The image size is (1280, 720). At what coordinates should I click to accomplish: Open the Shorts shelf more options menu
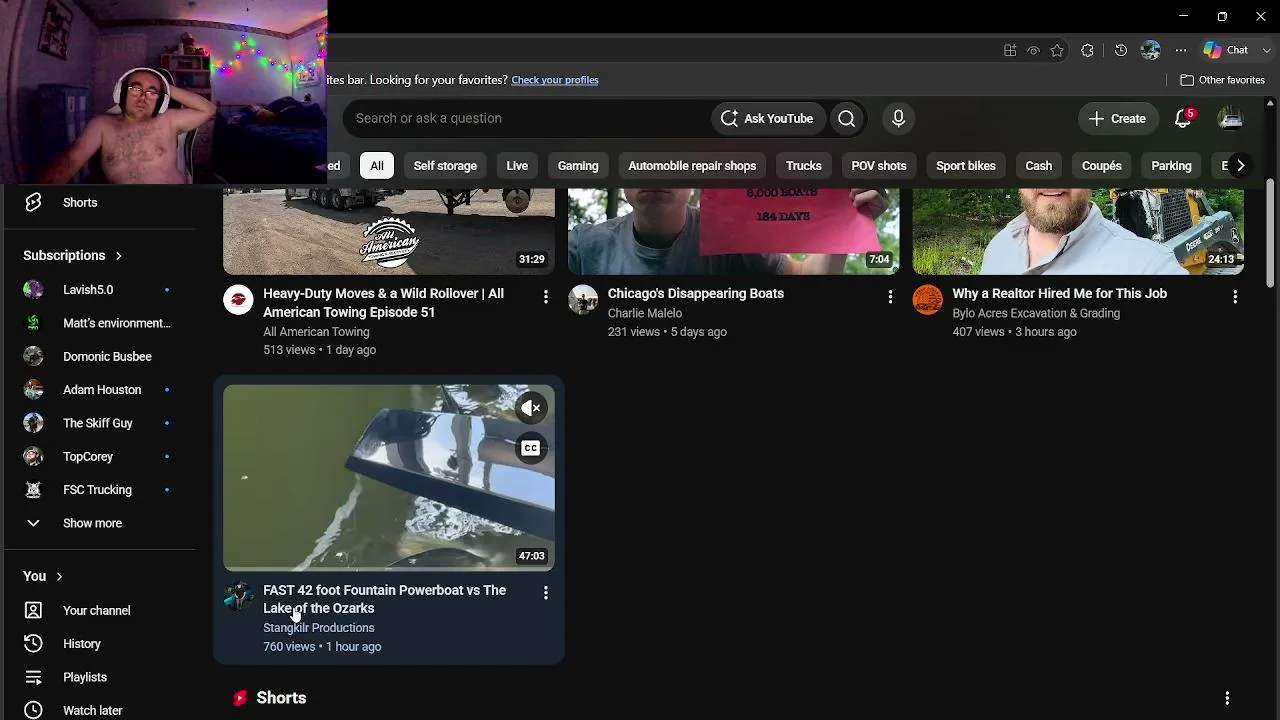tap(1227, 698)
